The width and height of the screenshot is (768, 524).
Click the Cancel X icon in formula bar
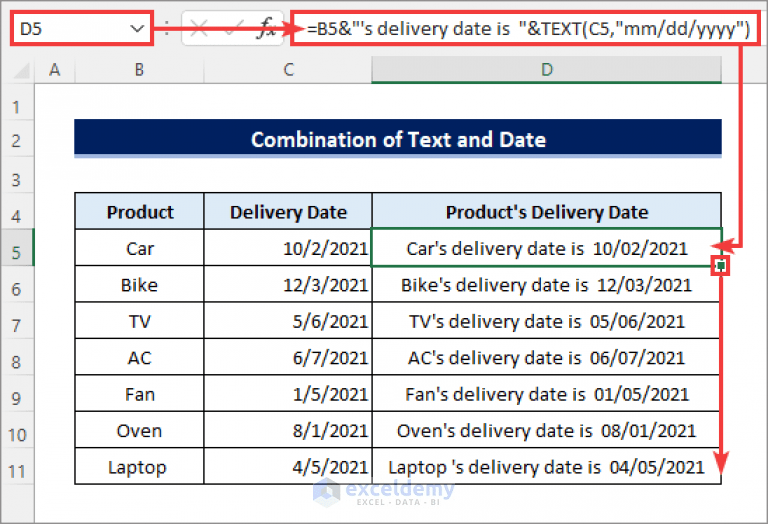click(198, 28)
